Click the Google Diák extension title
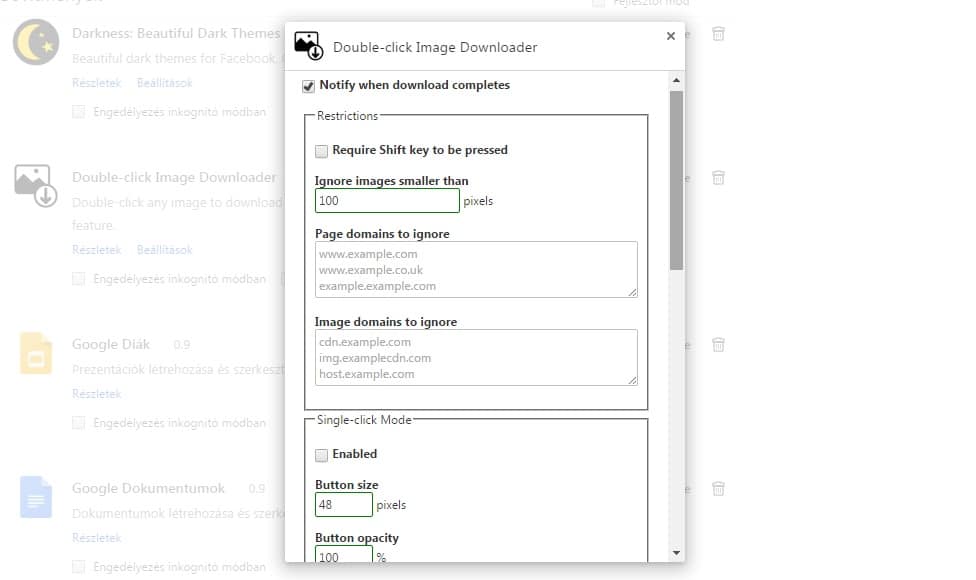 click(111, 344)
